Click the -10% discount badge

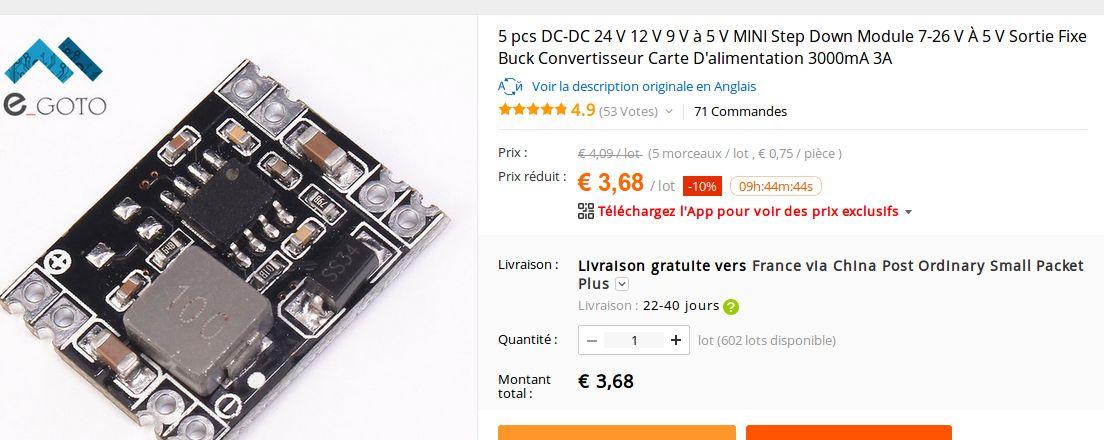pos(702,186)
